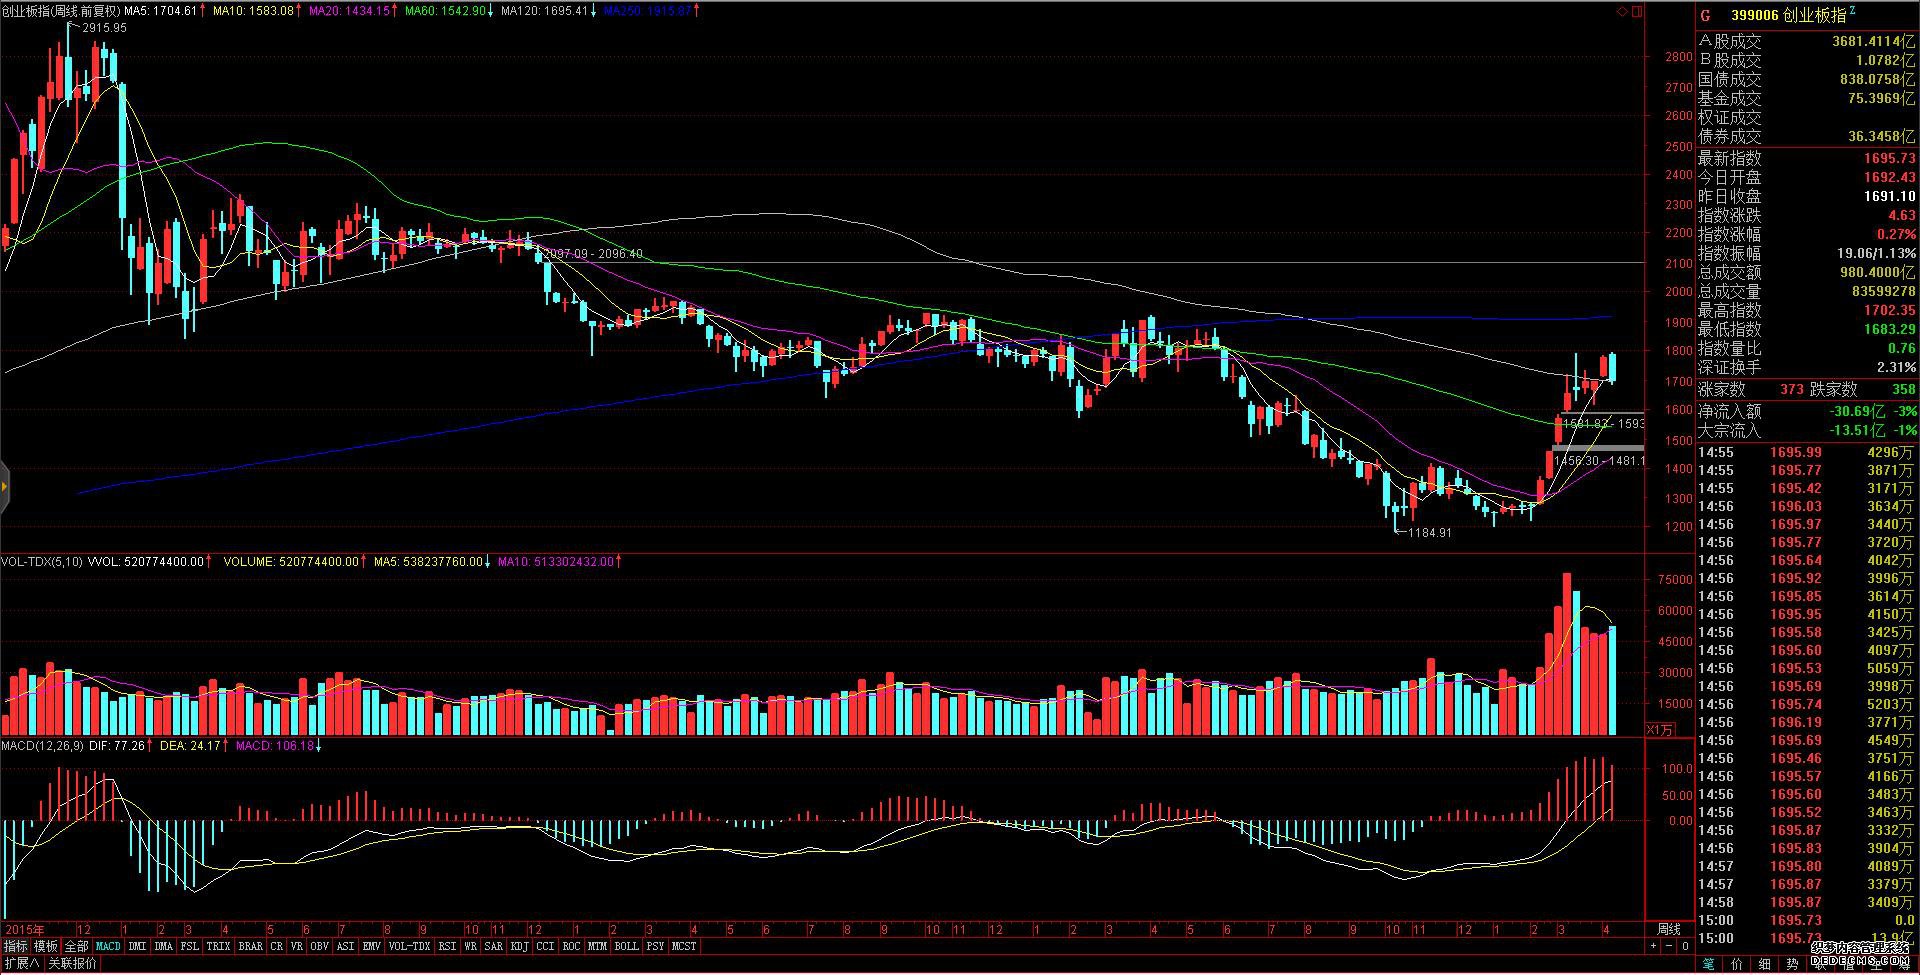Image resolution: width=1920 pixels, height=975 pixels.
Task: Switch to the 势 trend tab
Action: [x=1792, y=964]
